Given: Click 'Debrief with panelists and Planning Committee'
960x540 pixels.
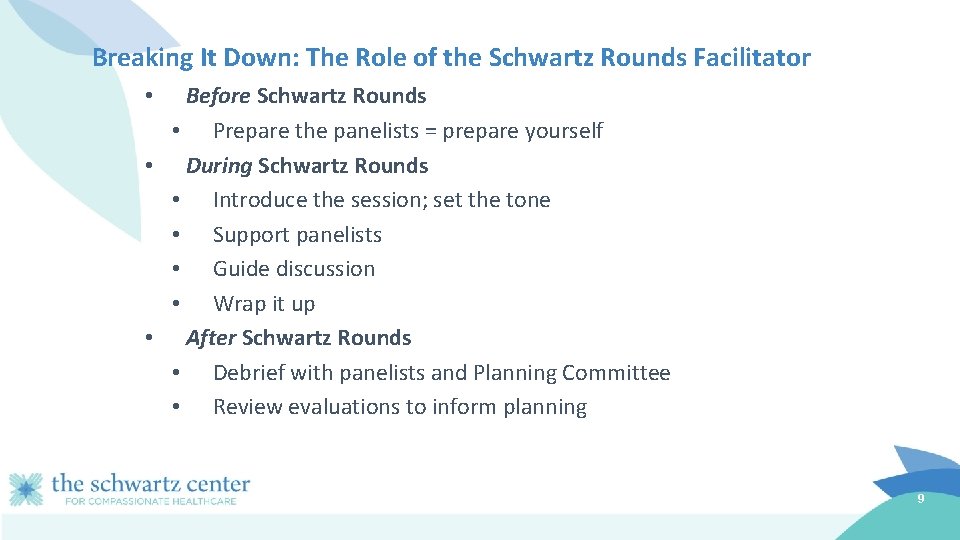Looking at the screenshot, I should pyautogui.click(x=441, y=373).
